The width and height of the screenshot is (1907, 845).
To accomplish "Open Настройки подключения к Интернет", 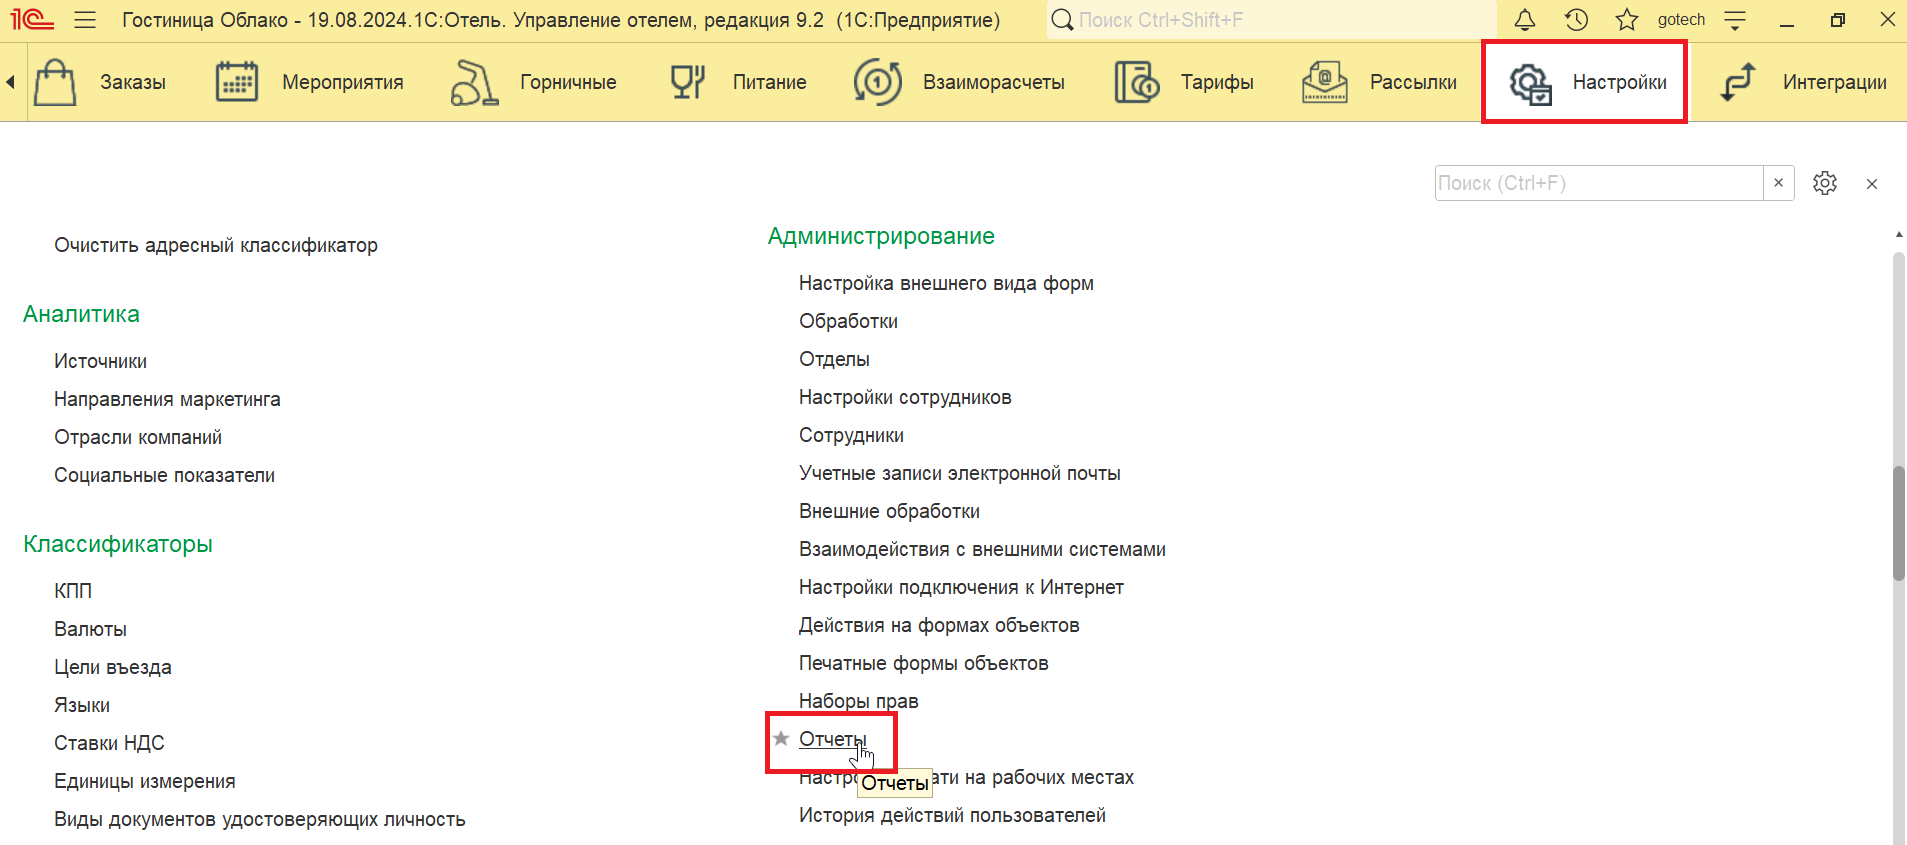I will (x=961, y=587).
